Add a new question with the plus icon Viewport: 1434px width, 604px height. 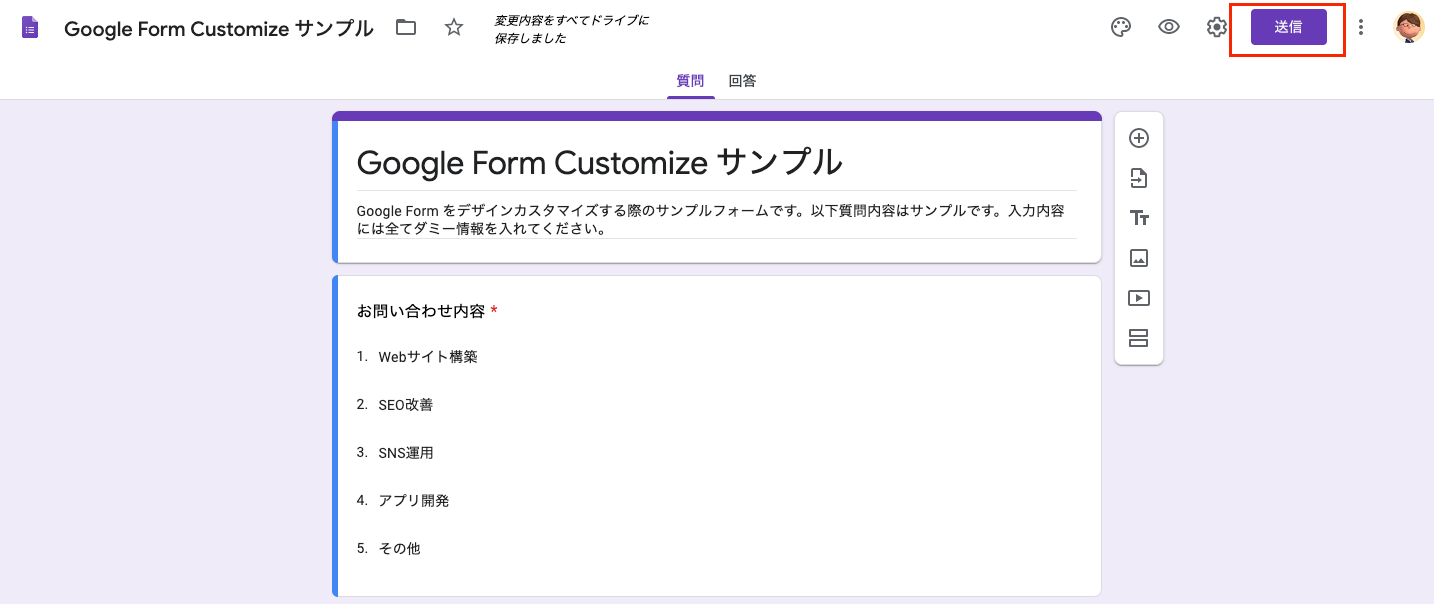tap(1138, 138)
